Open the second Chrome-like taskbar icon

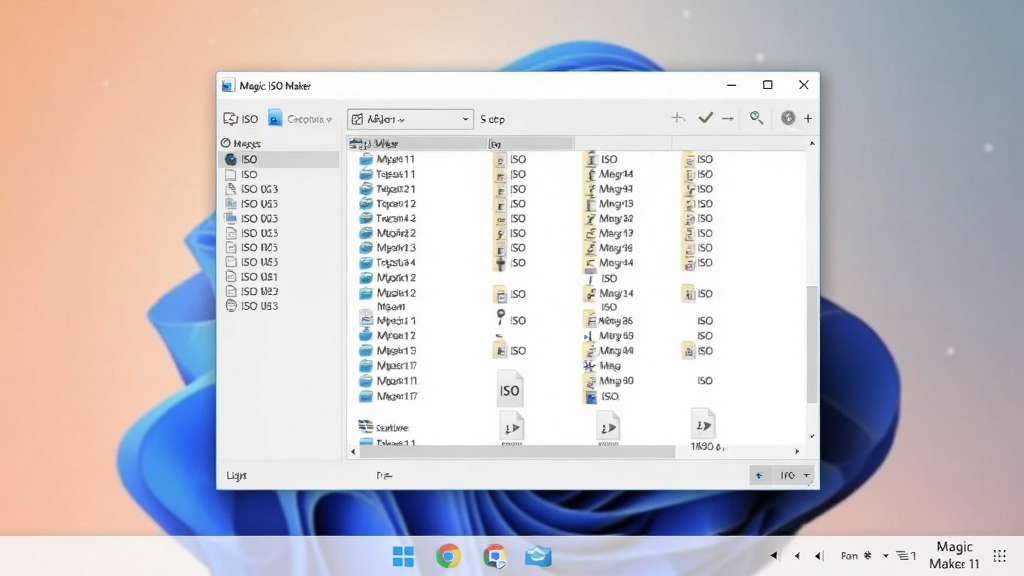point(495,556)
